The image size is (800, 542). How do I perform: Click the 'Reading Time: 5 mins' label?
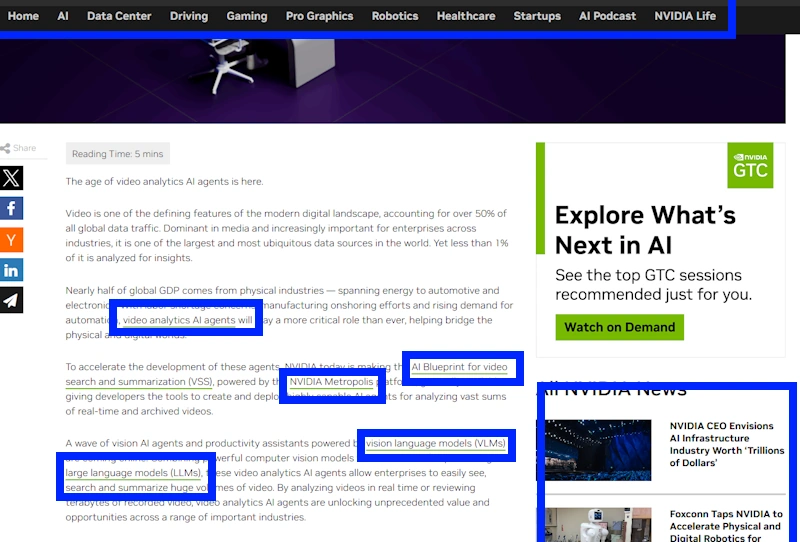(x=117, y=154)
